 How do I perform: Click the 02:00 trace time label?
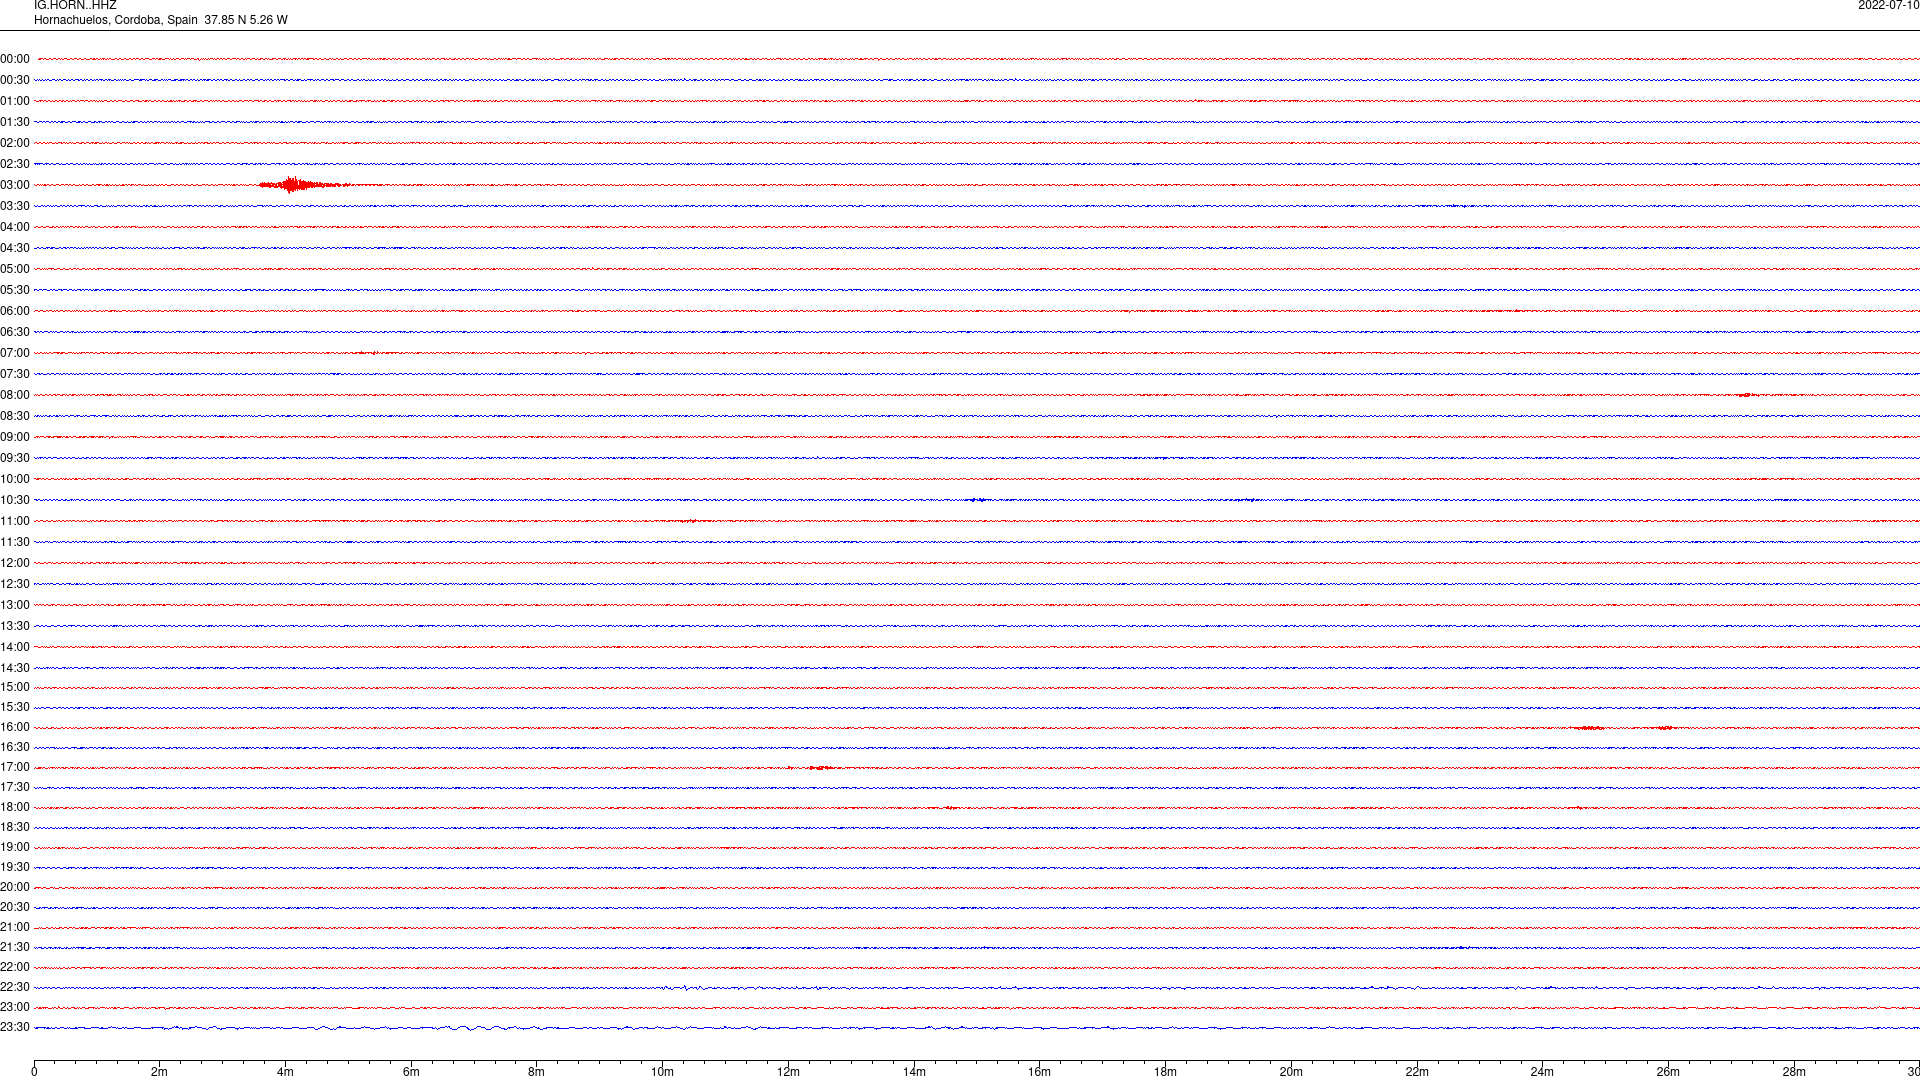coord(15,143)
